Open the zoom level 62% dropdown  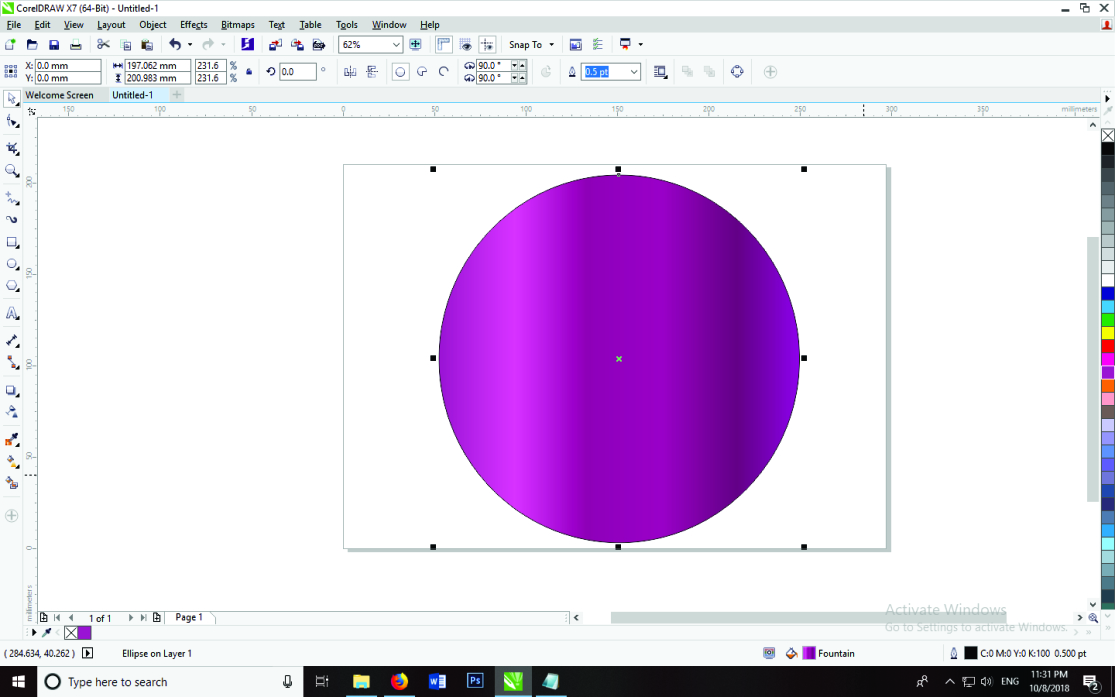tap(396, 45)
